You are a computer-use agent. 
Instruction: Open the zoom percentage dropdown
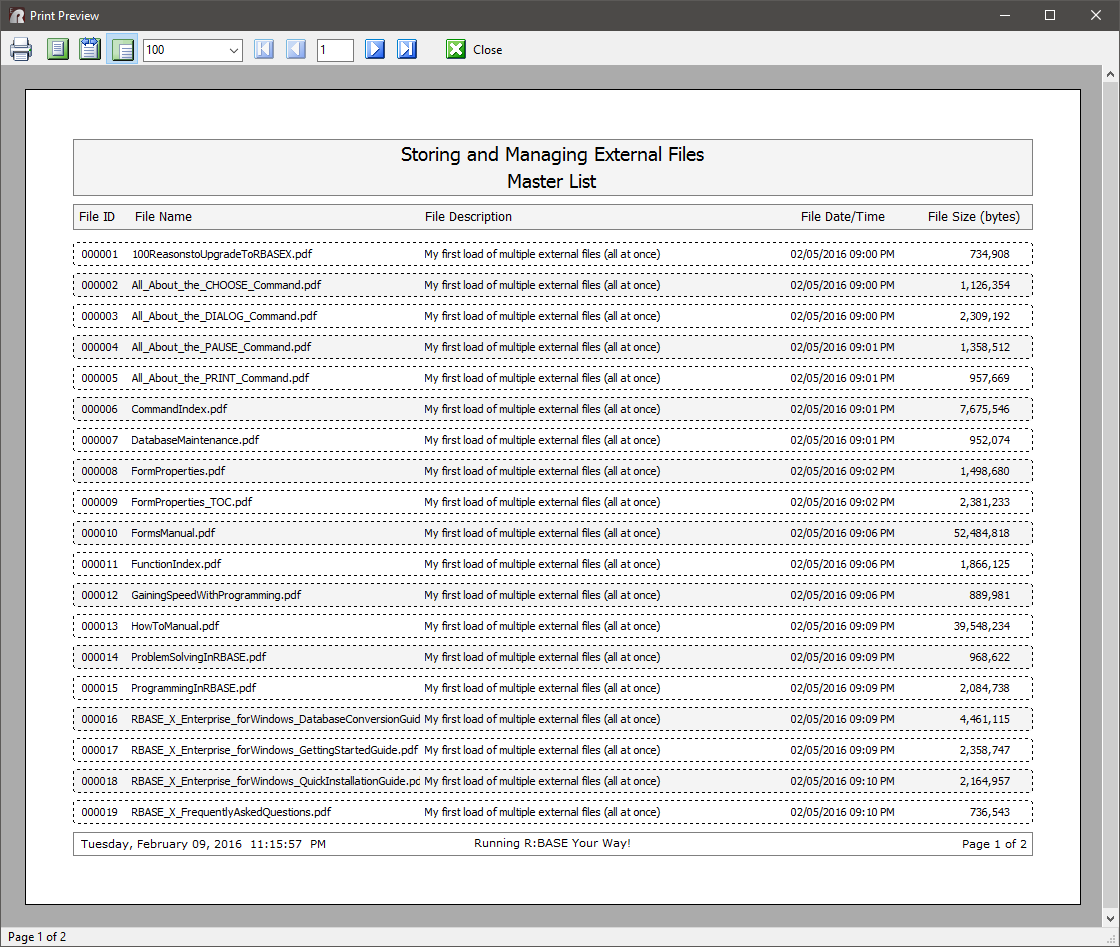[x=234, y=50]
